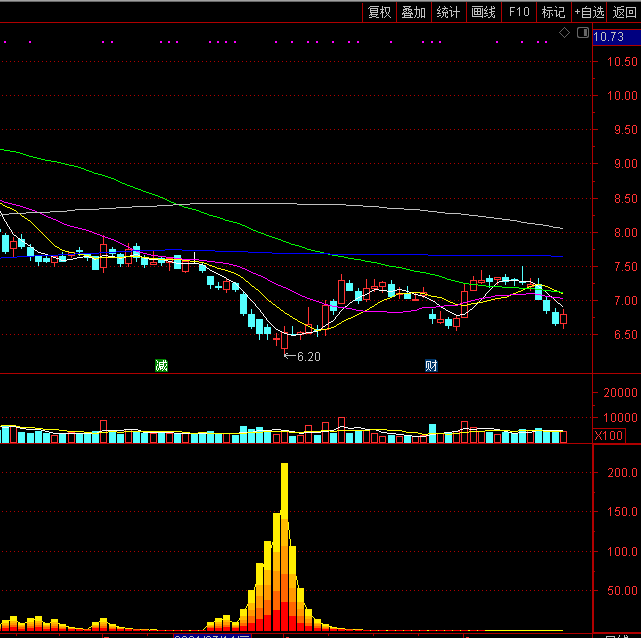The height and width of the screenshot is (638, 641).
Task: Click the 9.00 price axis label
Action: pos(625,164)
